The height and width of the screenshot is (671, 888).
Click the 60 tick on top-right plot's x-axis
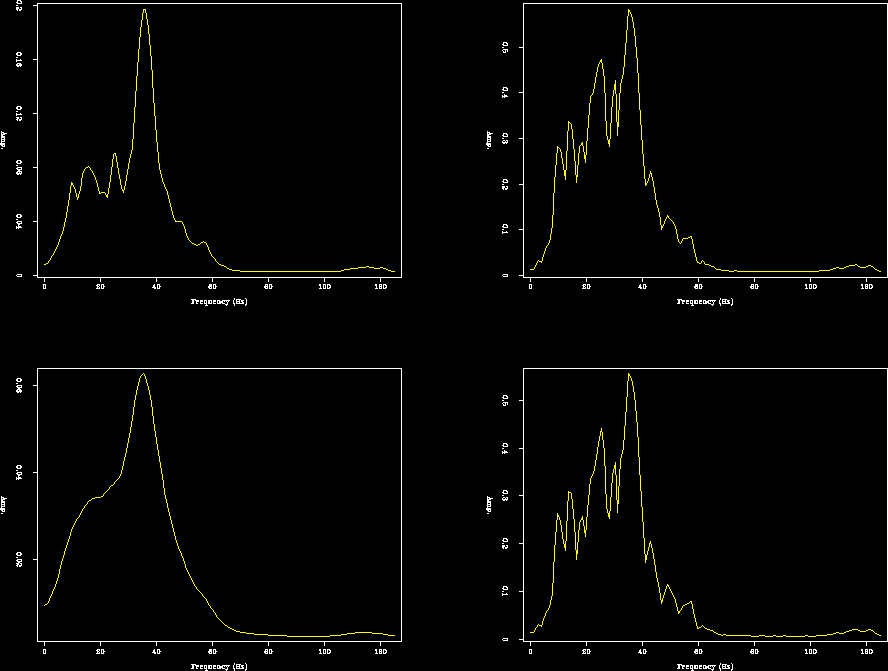tap(698, 286)
